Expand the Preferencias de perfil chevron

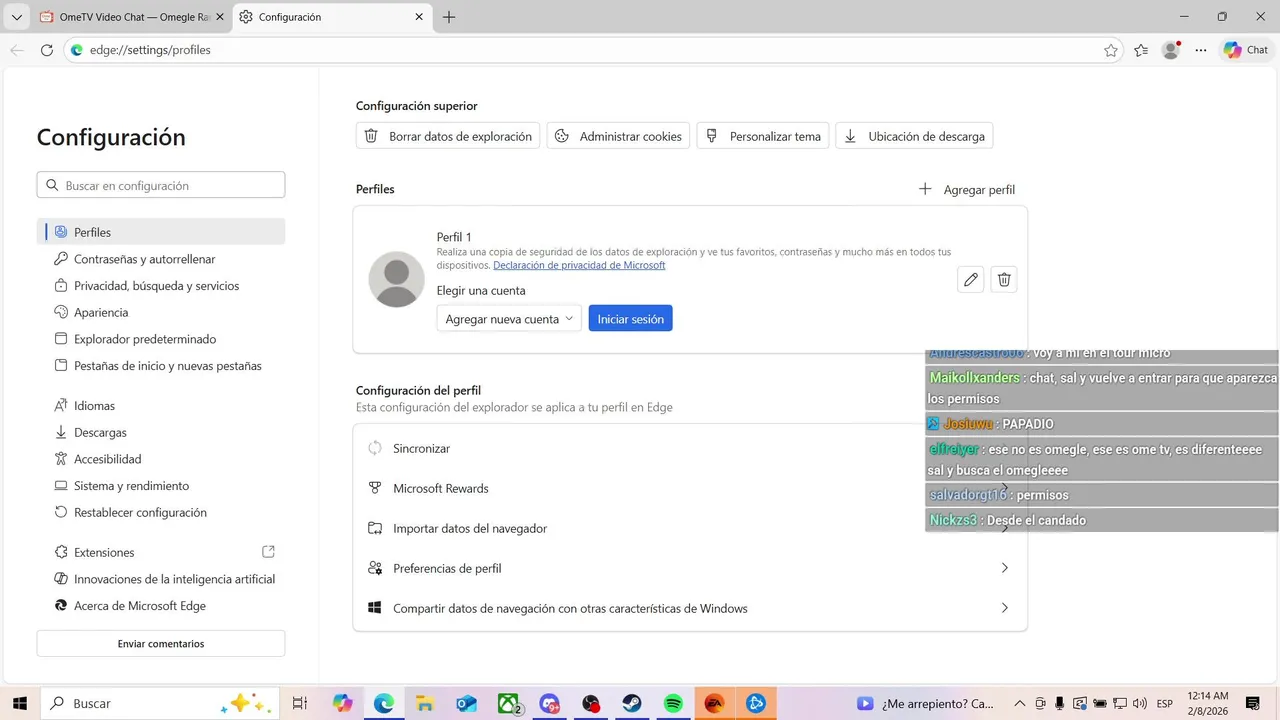pos(1005,568)
